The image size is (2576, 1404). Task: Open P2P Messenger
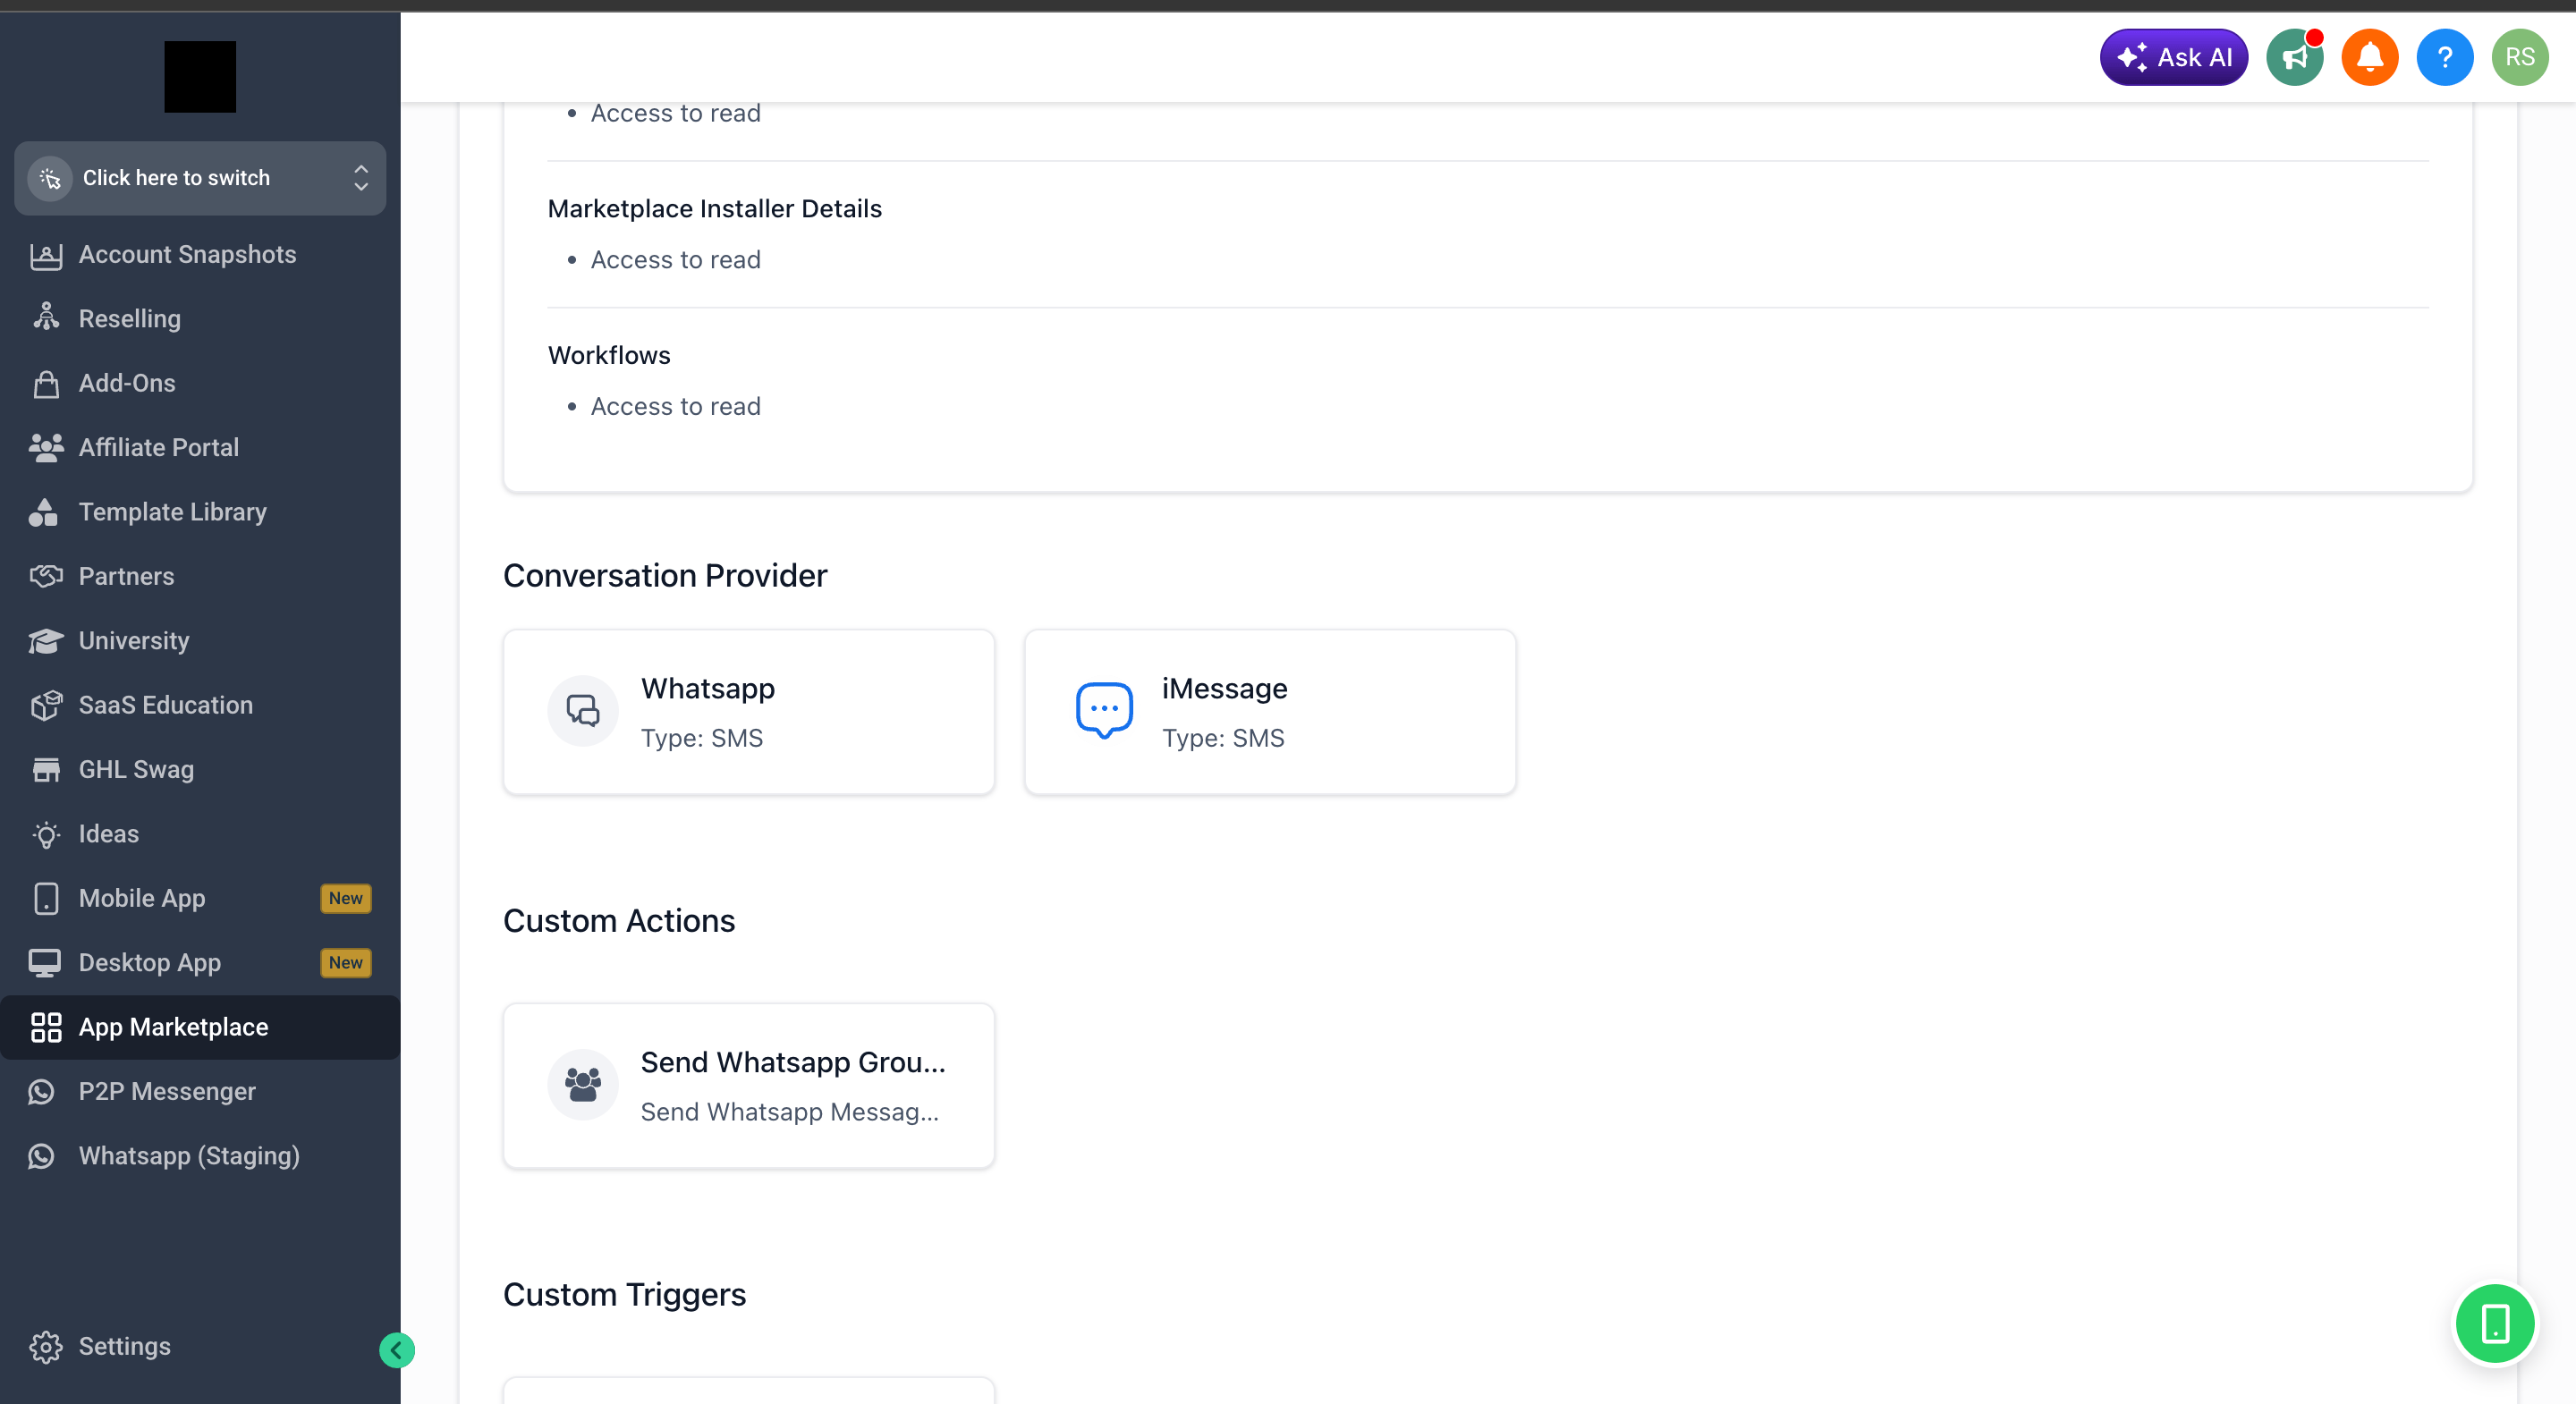click(200, 1092)
